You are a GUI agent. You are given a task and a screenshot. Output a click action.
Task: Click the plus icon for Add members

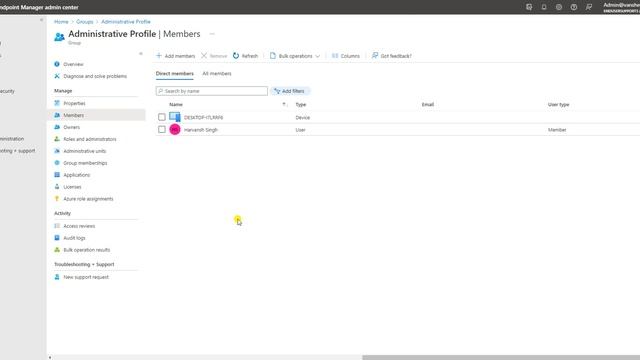[159, 56]
